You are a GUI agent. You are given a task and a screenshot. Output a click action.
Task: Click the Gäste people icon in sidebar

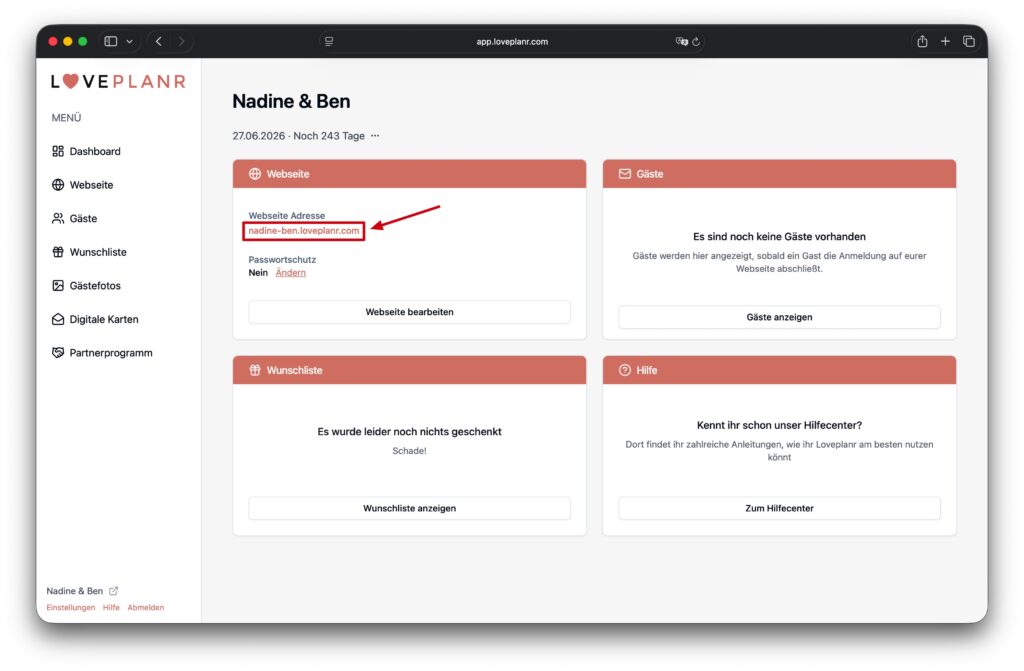coord(58,218)
